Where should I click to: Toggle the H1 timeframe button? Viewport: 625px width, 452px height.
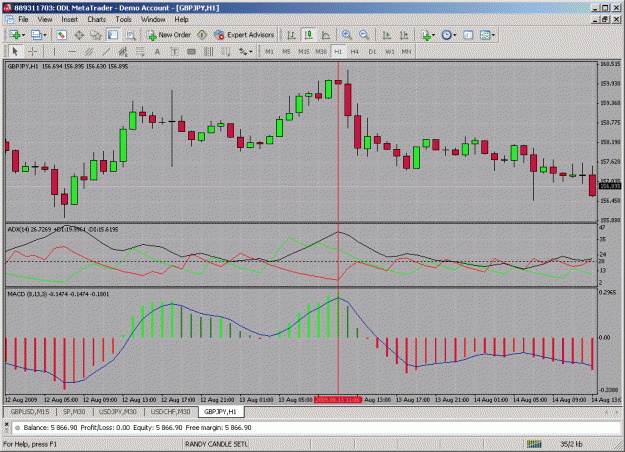coord(338,51)
